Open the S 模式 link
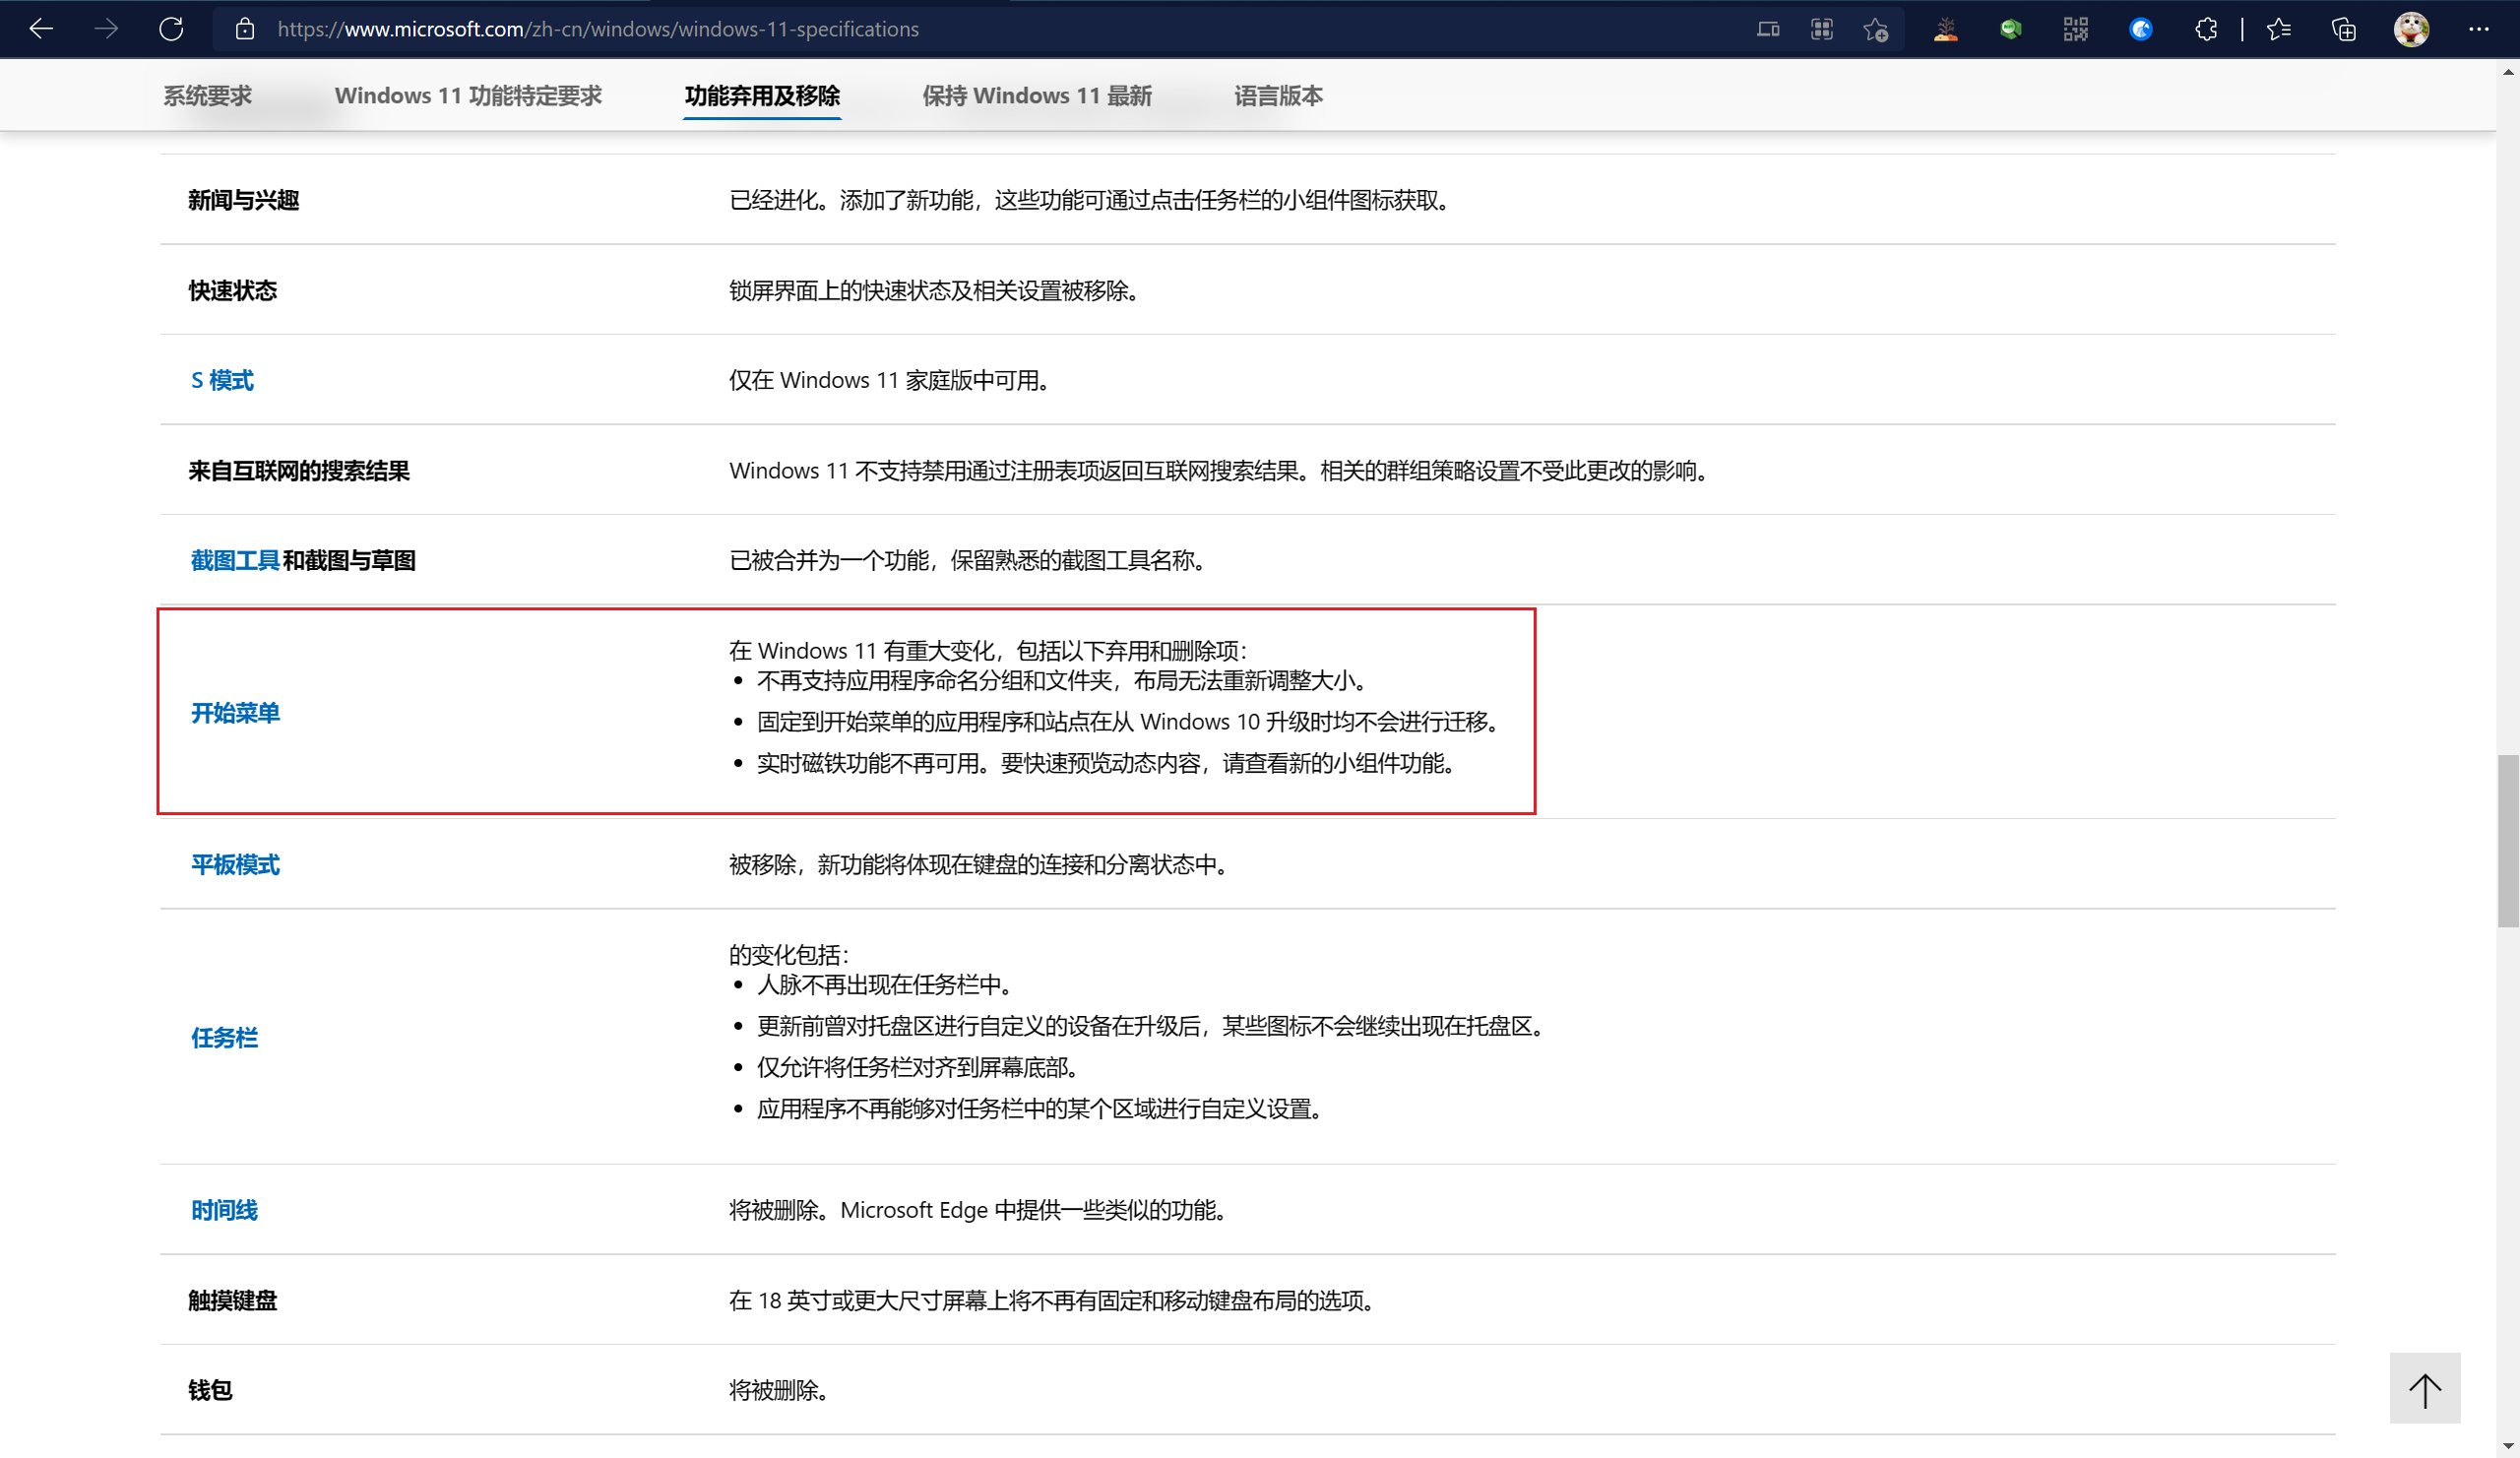This screenshot has height=1458, width=2520. [222, 380]
